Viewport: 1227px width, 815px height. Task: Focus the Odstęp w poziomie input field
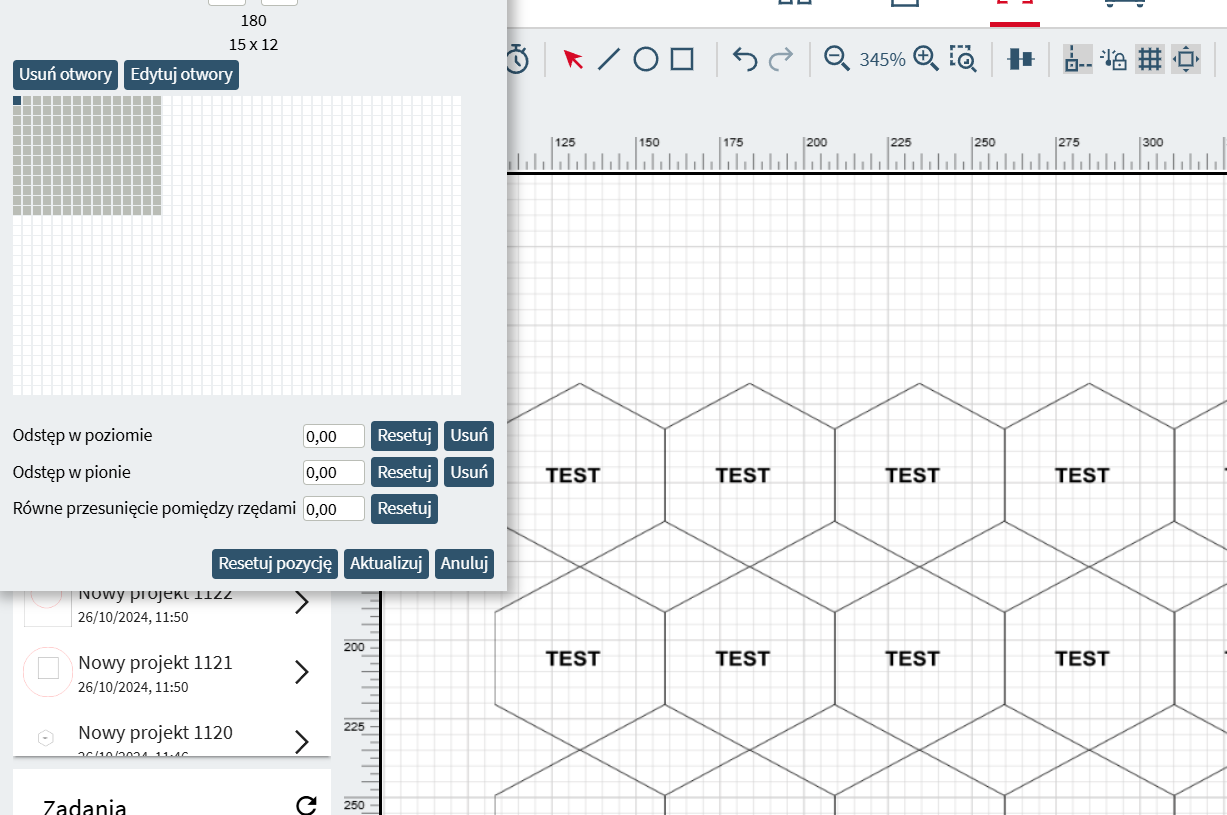pos(334,436)
